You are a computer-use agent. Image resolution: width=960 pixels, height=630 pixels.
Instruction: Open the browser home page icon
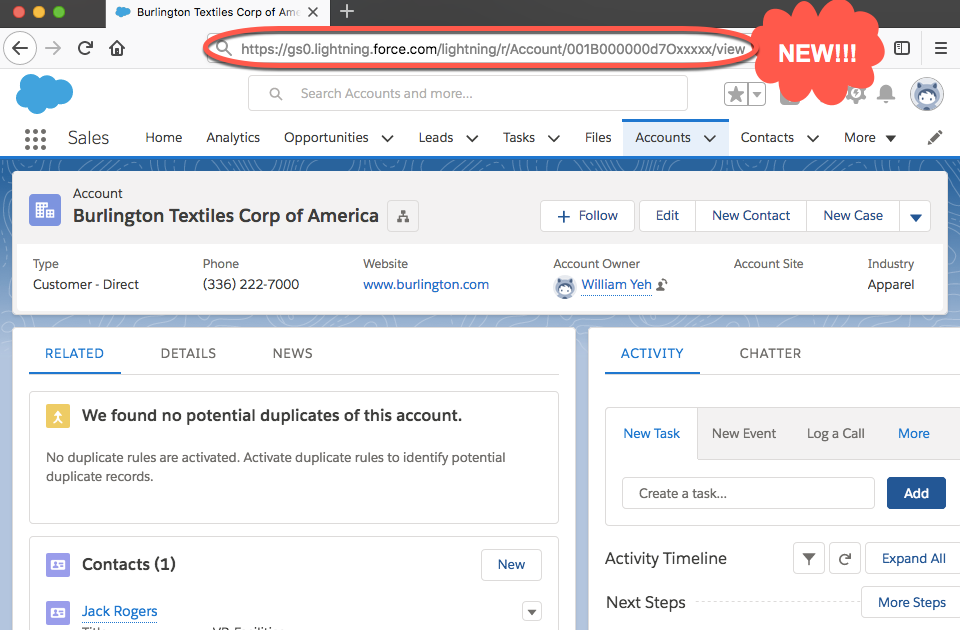(x=117, y=48)
